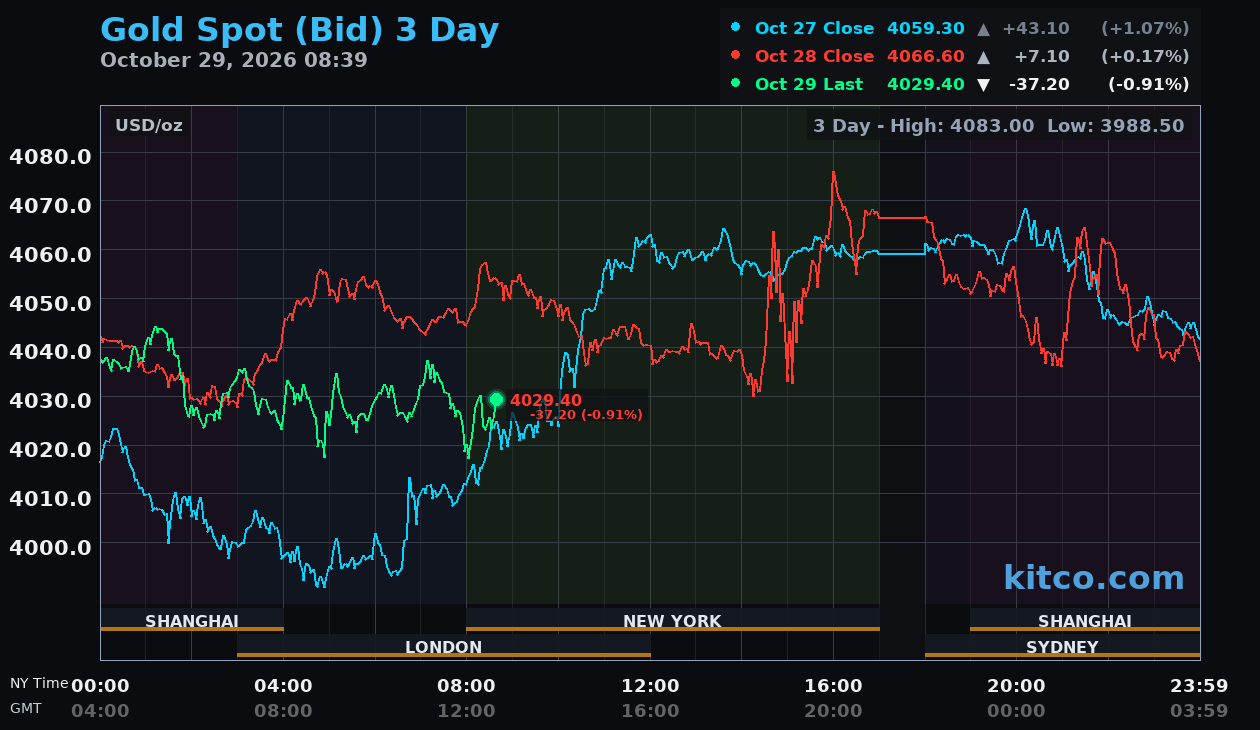This screenshot has width=1260, height=730.
Task: Click the +43.10 change value
Action: point(1035,28)
